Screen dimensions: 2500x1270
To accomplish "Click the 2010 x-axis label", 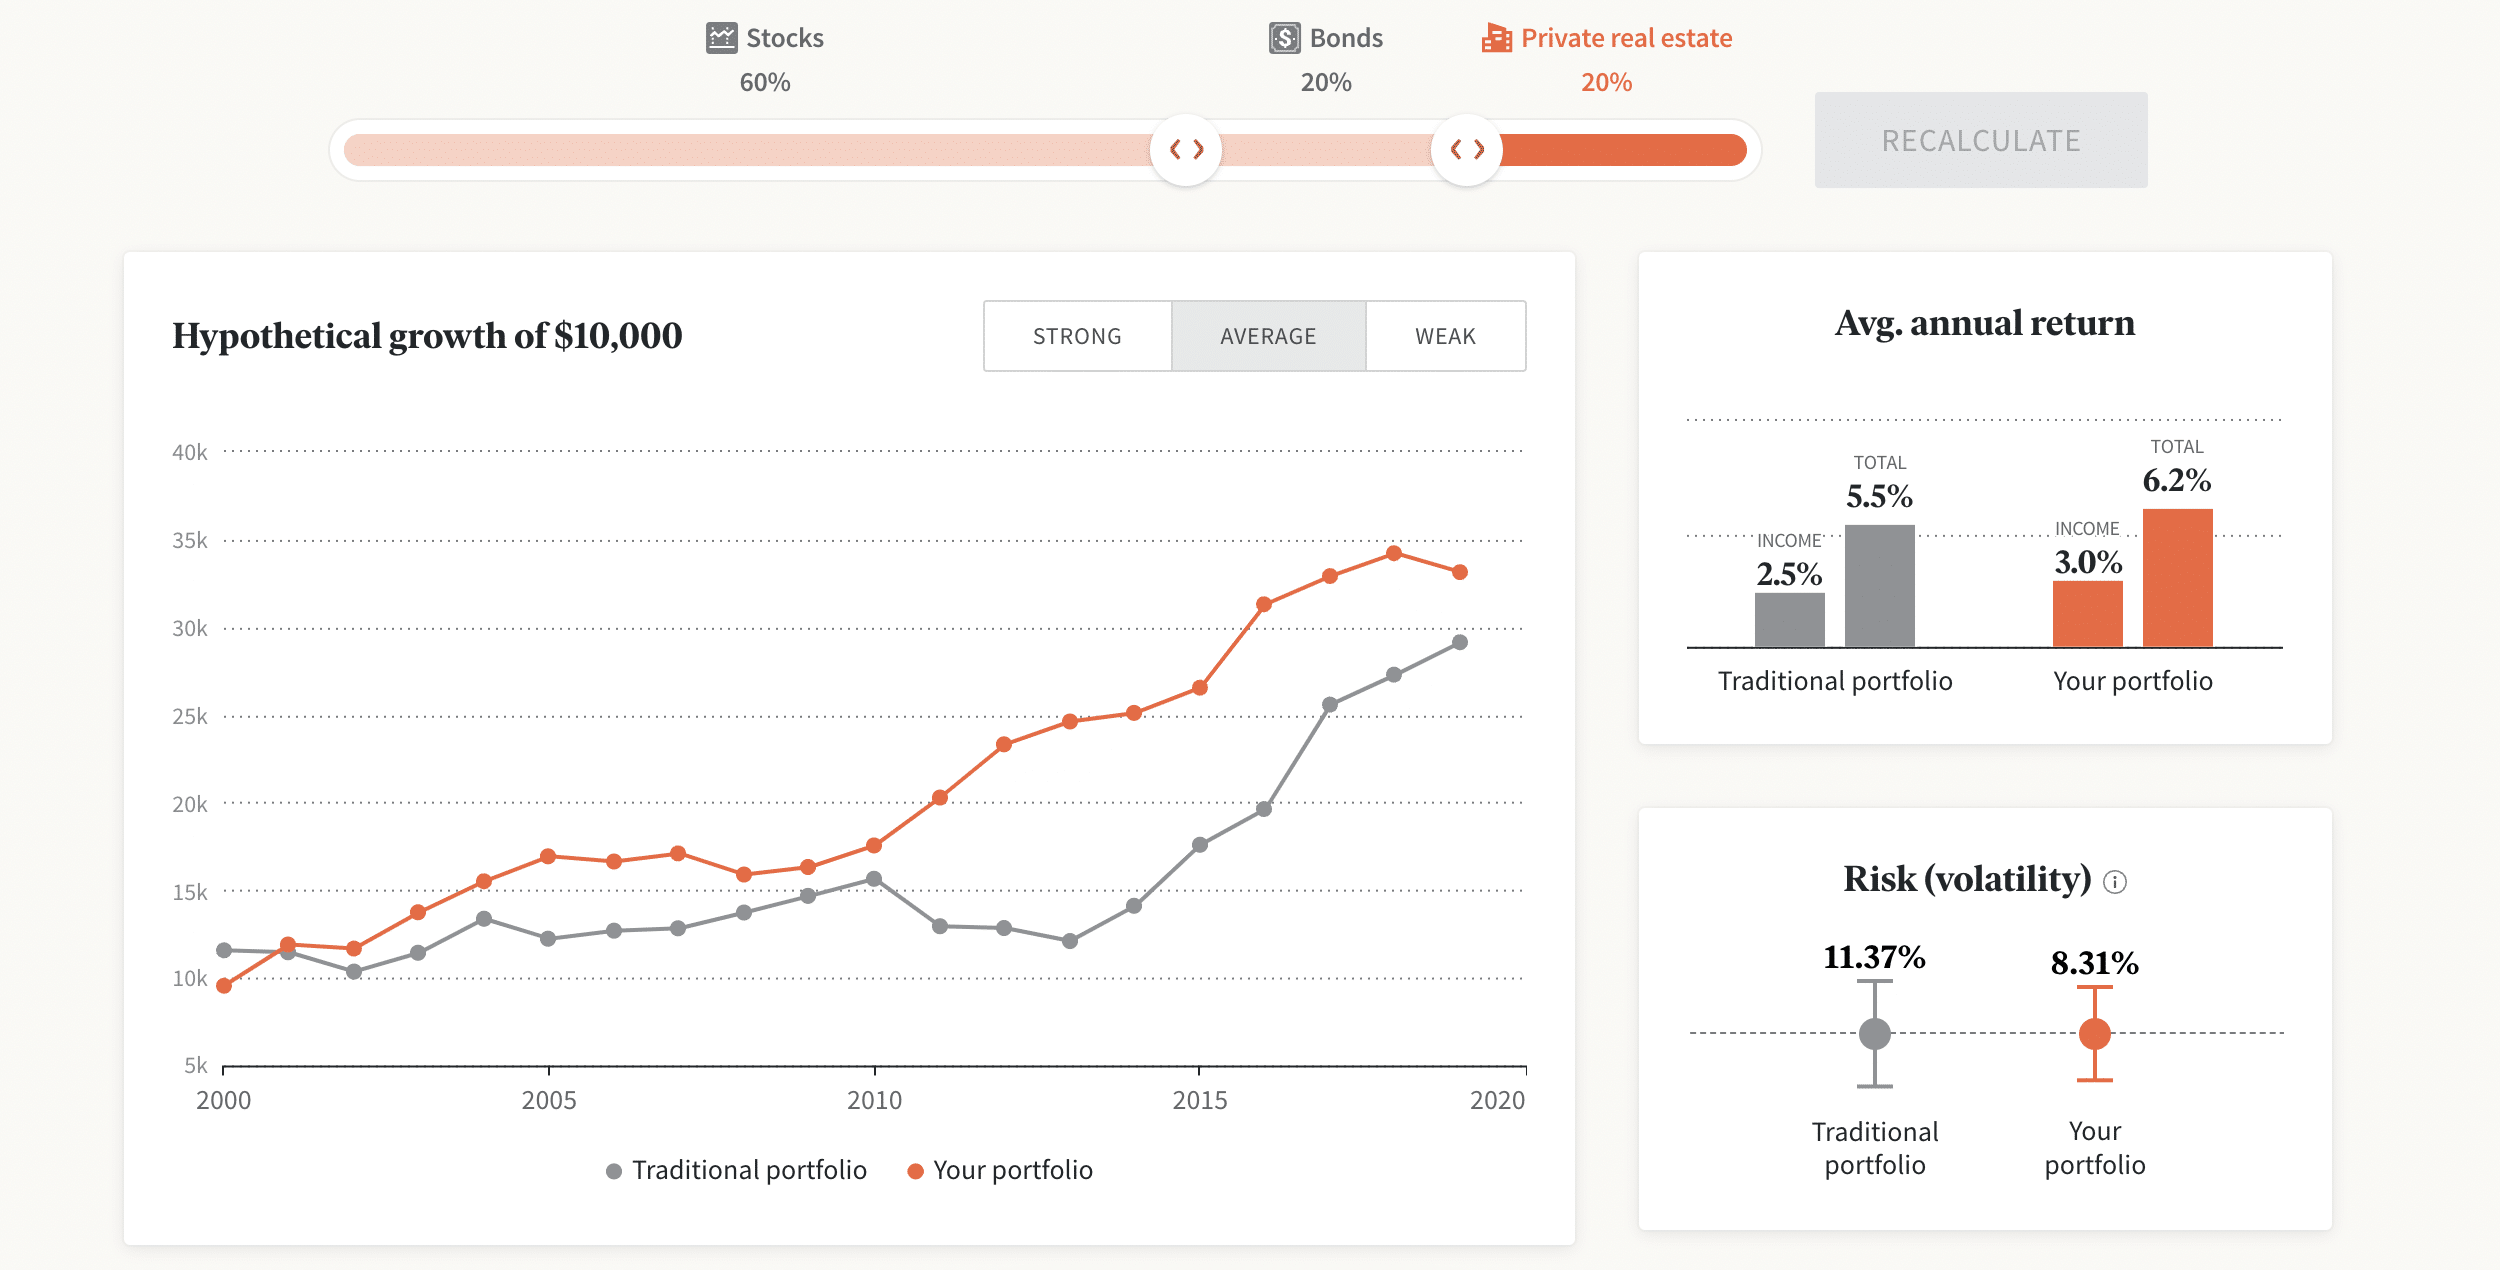I will tap(874, 1100).
